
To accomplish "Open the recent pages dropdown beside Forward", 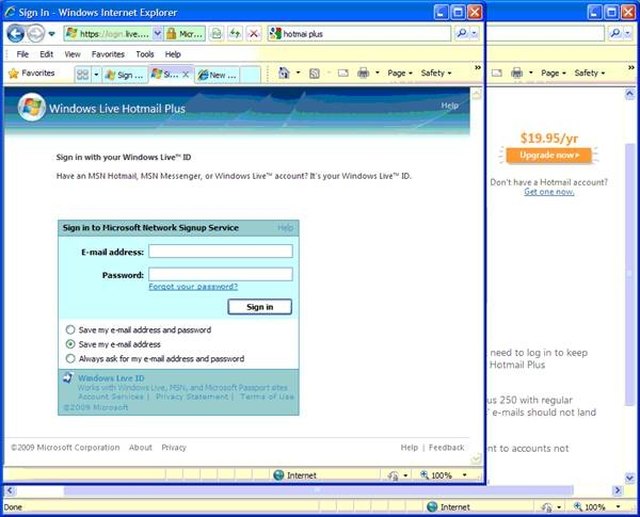I will (51, 34).
